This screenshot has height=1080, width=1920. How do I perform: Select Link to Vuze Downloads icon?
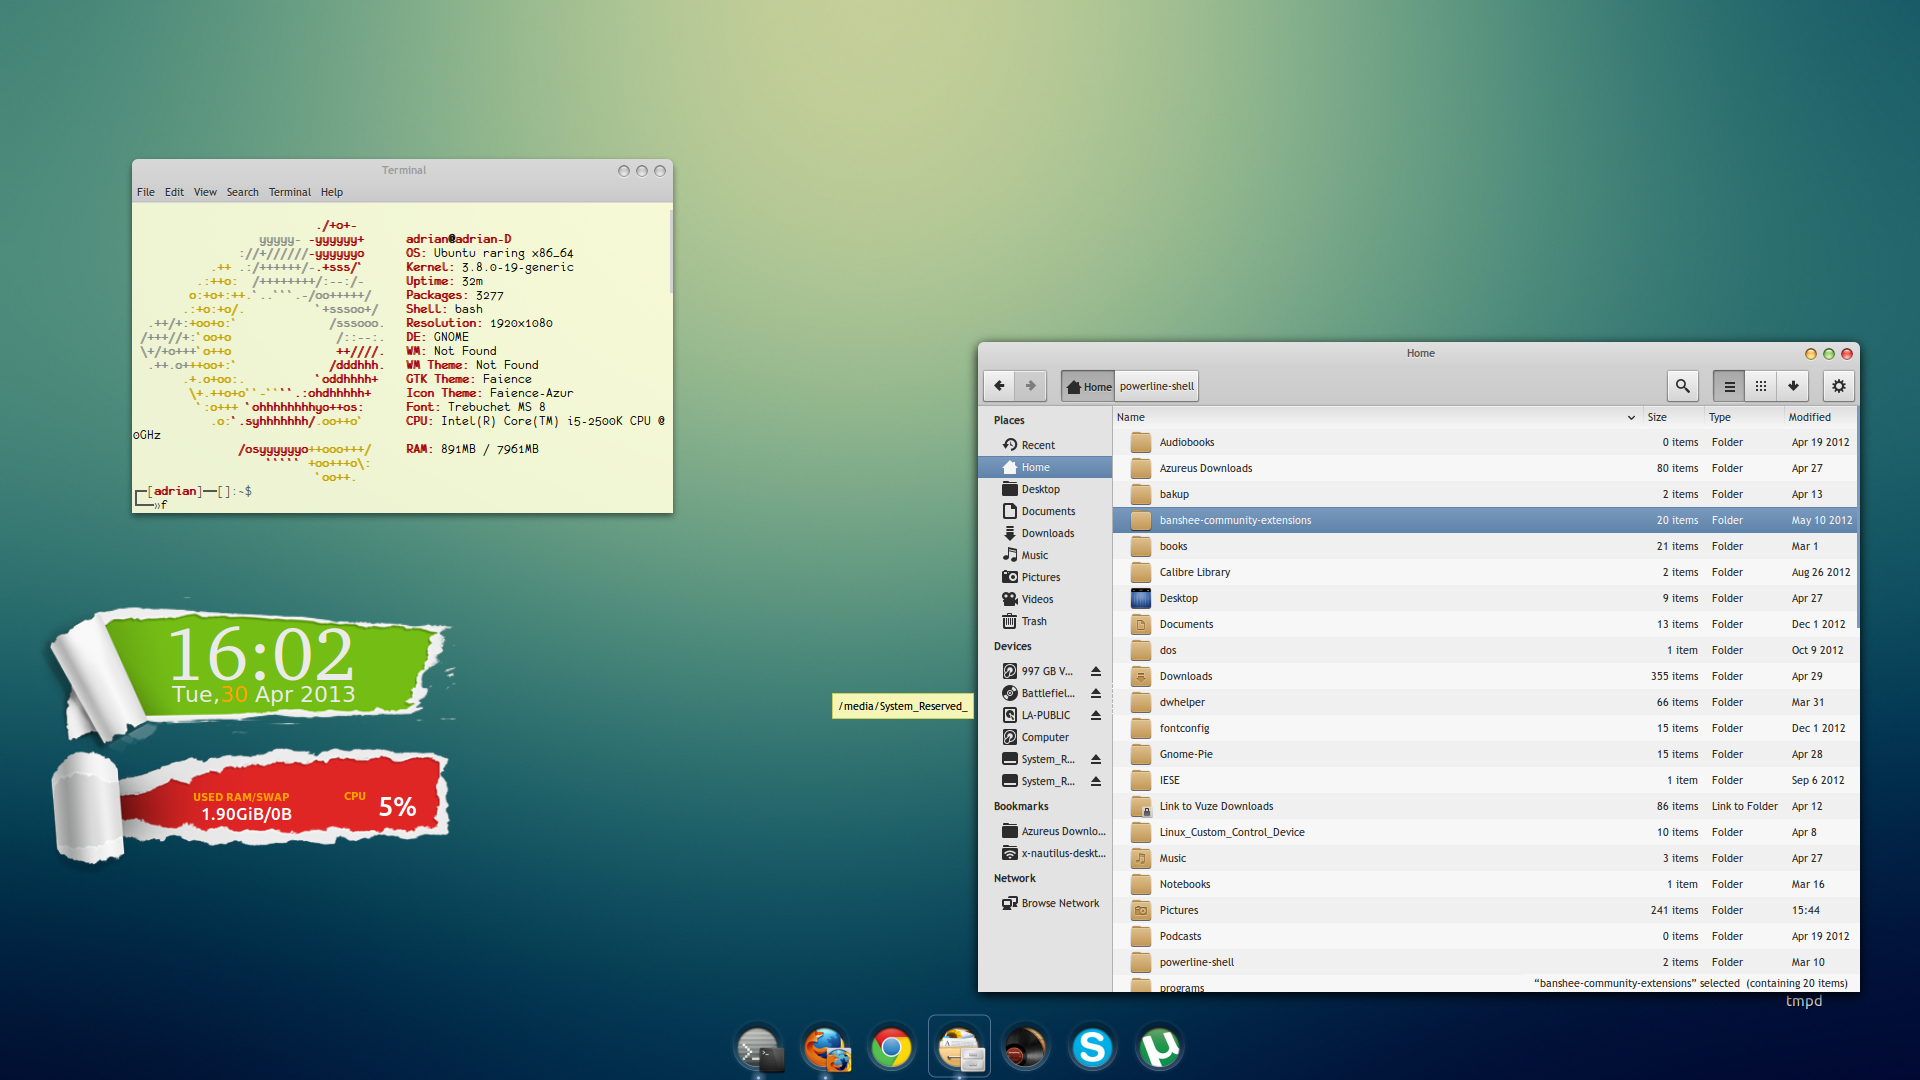pyautogui.click(x=1141, y=806)
